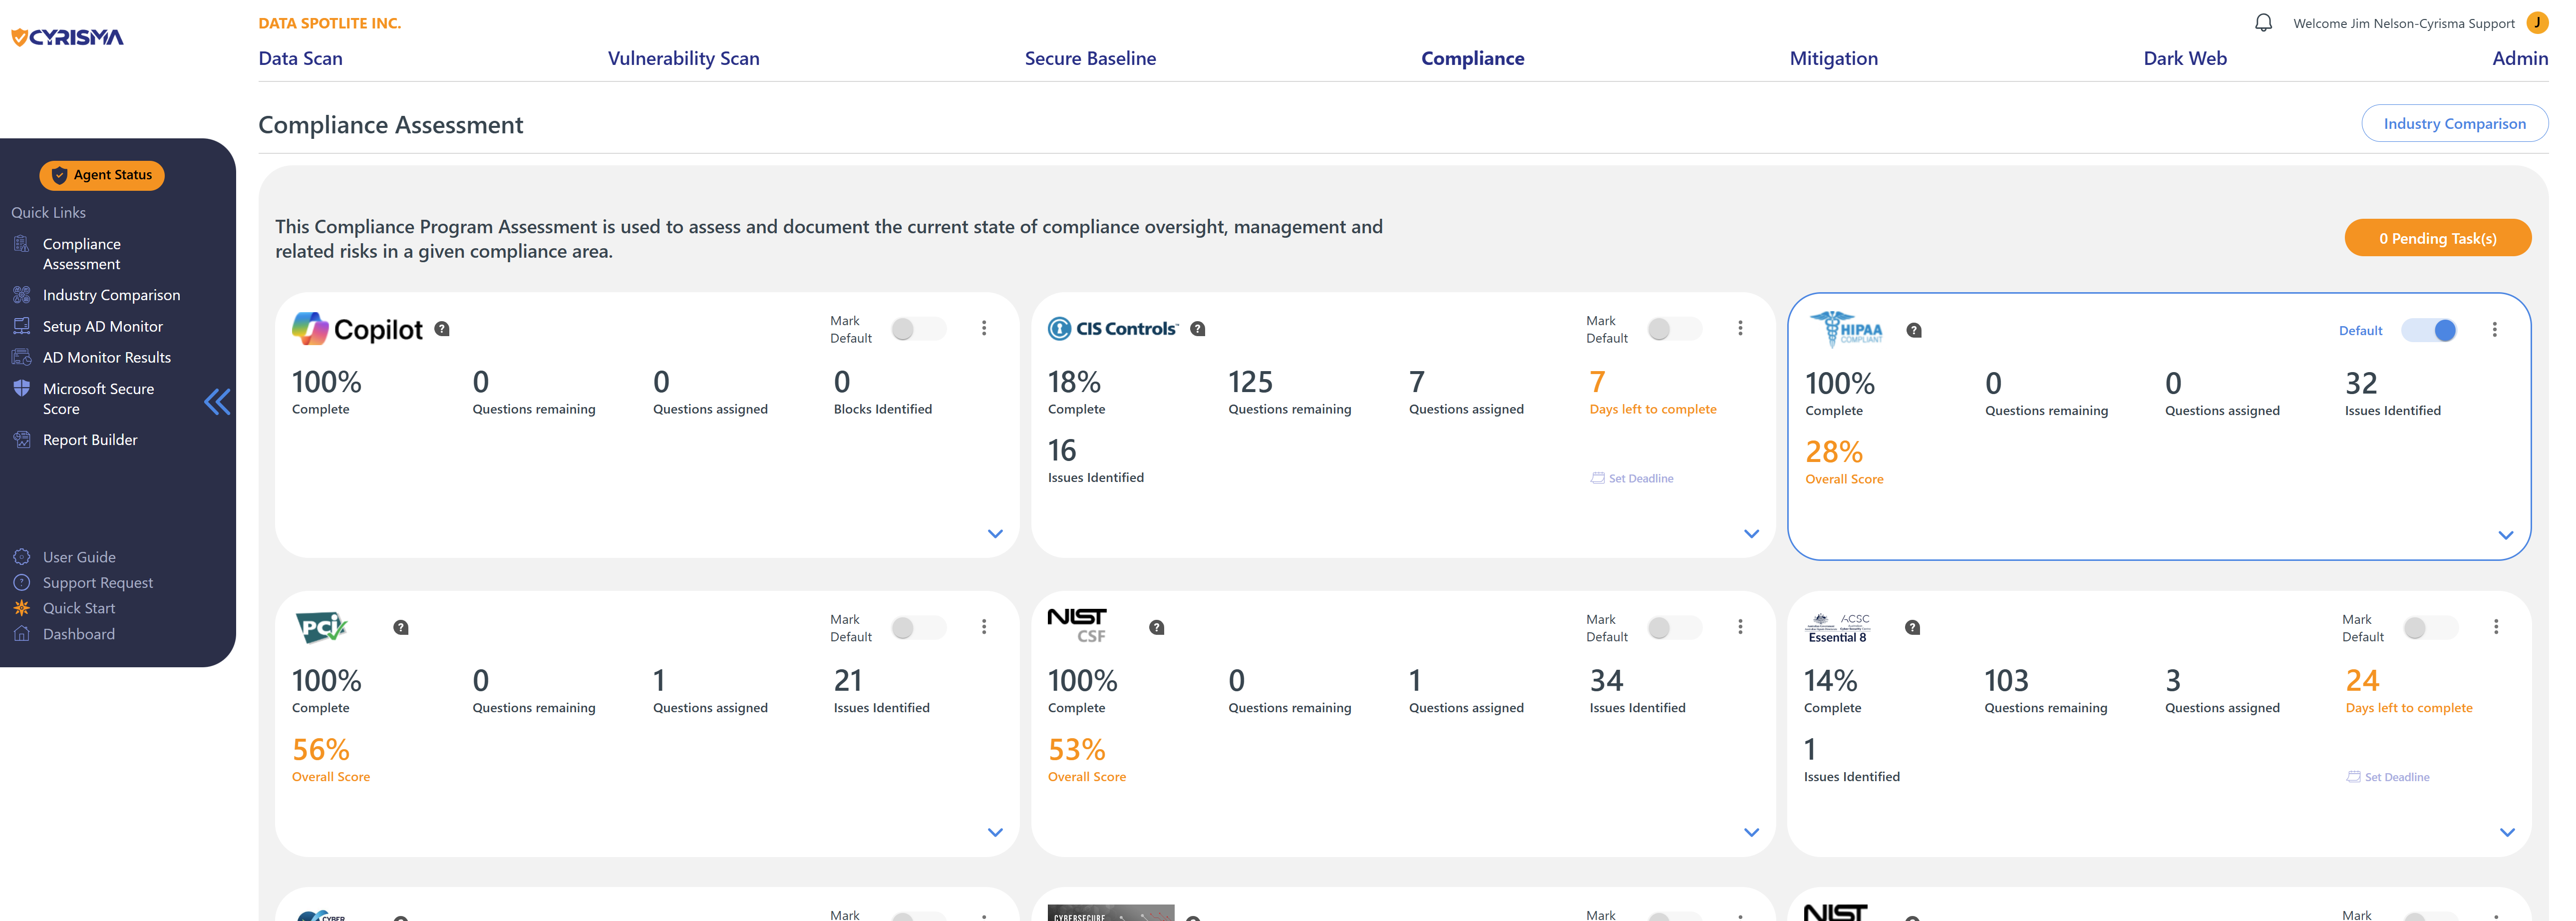Toggle Mark Default on CIS Controls card
Screen dimensions: 2576x921
pyautogui.click(x=1674, y=329)
